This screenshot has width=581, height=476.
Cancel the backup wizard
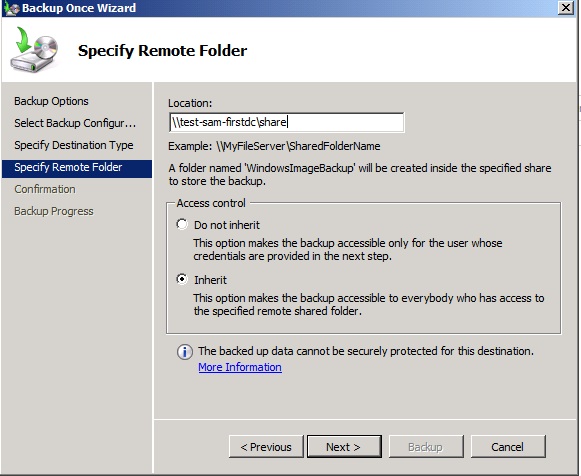(508, 446)
